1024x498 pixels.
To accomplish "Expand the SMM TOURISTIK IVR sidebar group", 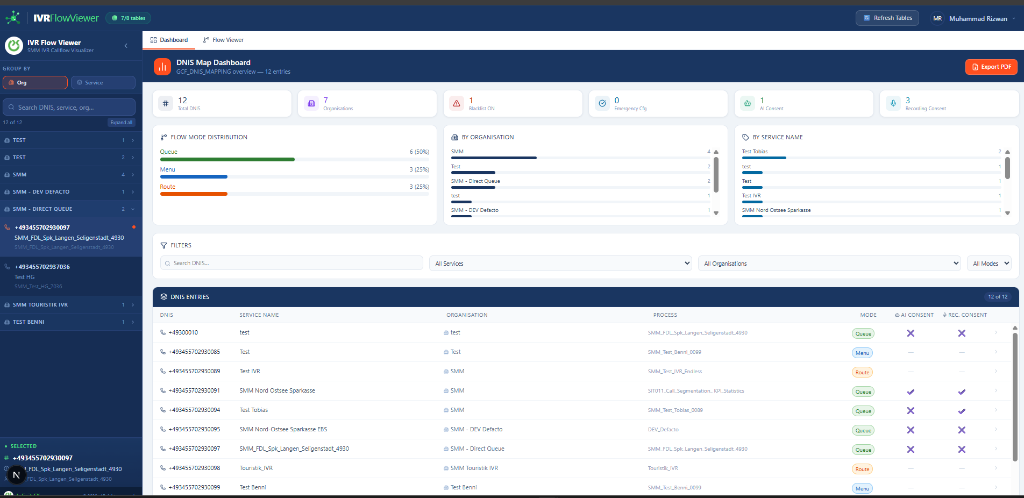I will tap(71, 305).
